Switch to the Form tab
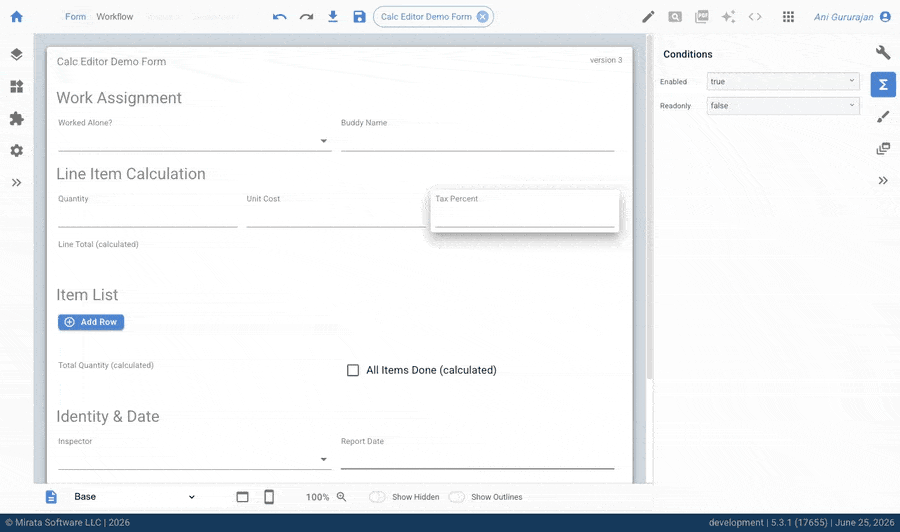The width and height of the screenshot is (900, 532). (75, 17)
